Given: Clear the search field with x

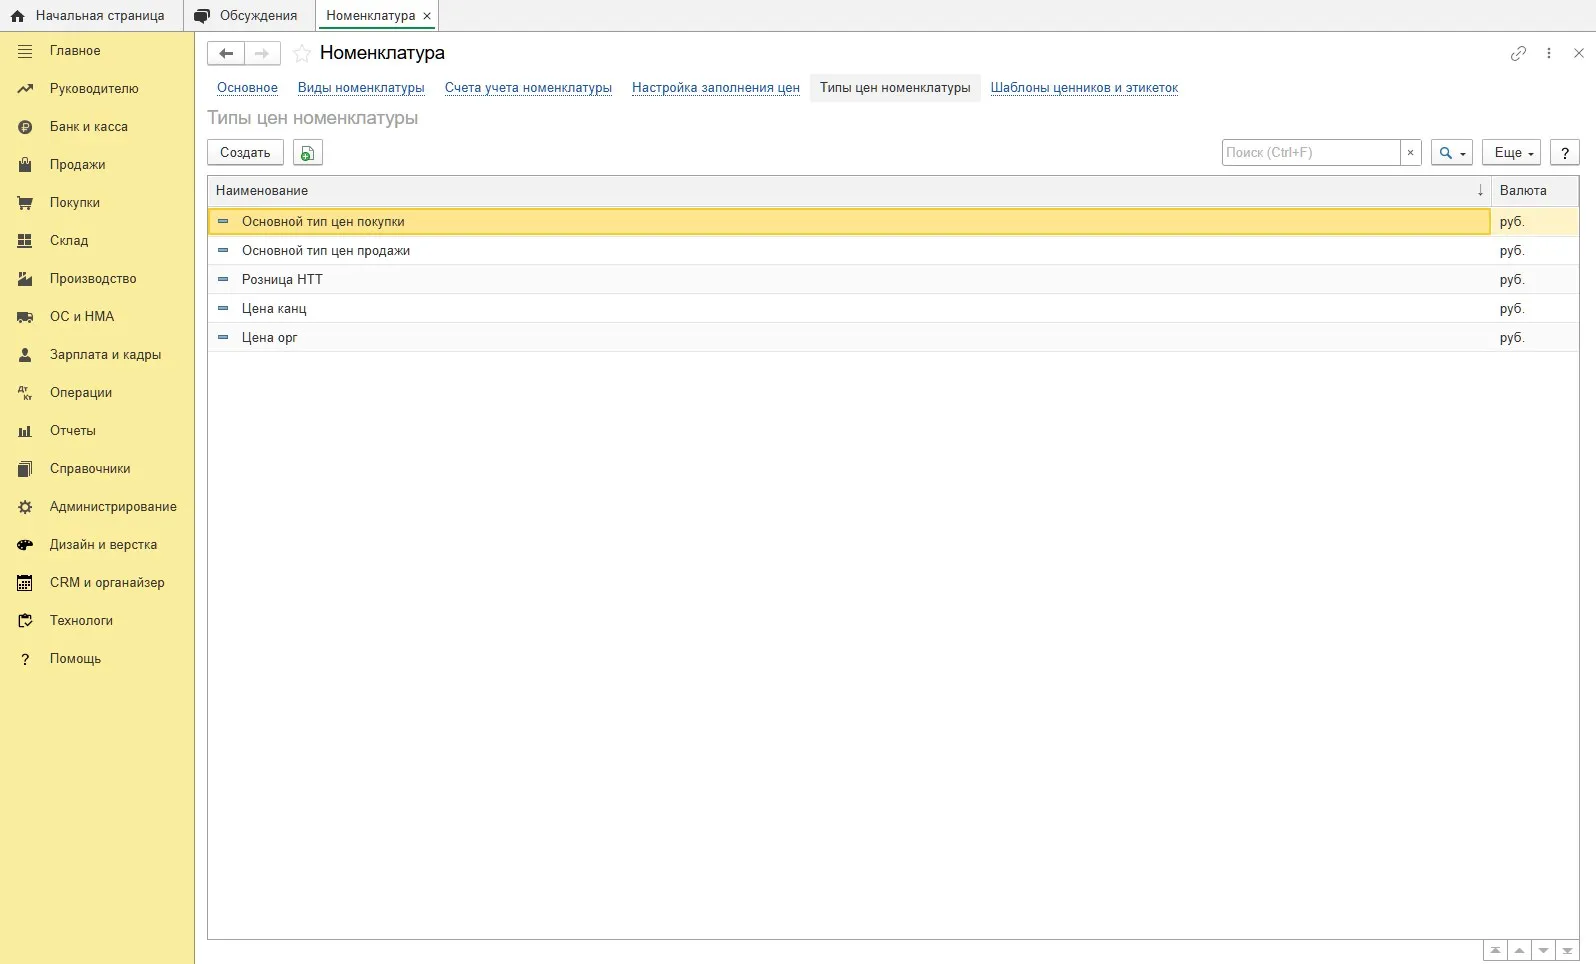Looking at the screenshot, I should (x=1410, y=153).
